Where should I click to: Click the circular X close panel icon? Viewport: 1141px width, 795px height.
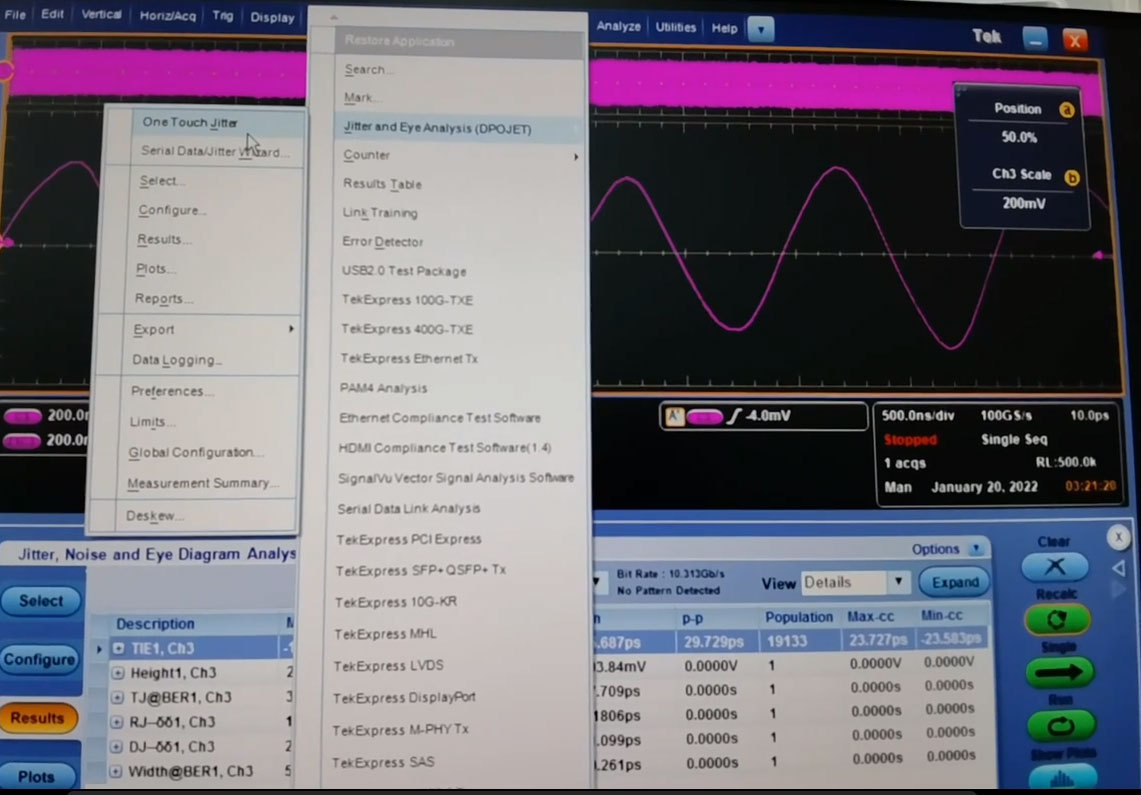click(x=1118, y=539)
